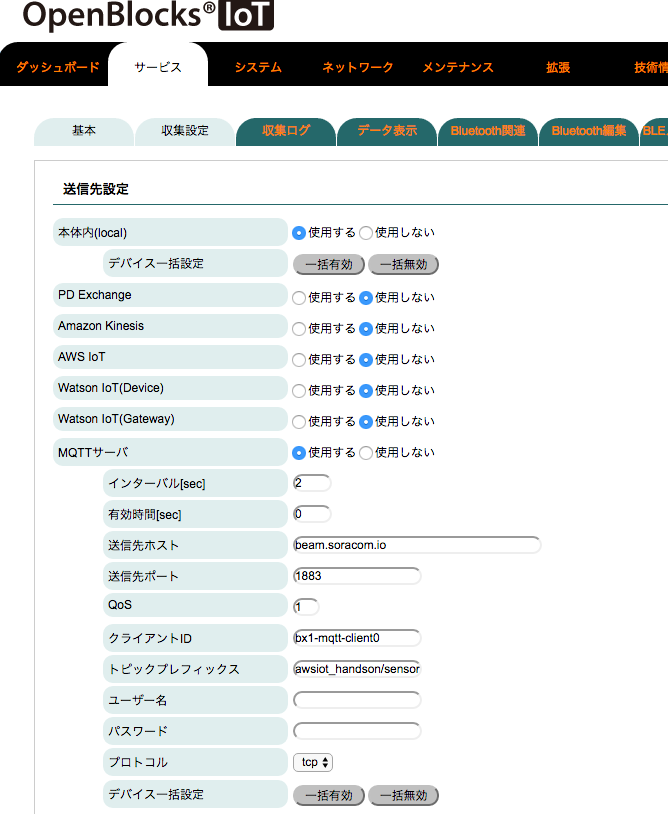Select 使用する for Watson IoT(Gateway)
This screenshot has height=814, width=668.
298,422
